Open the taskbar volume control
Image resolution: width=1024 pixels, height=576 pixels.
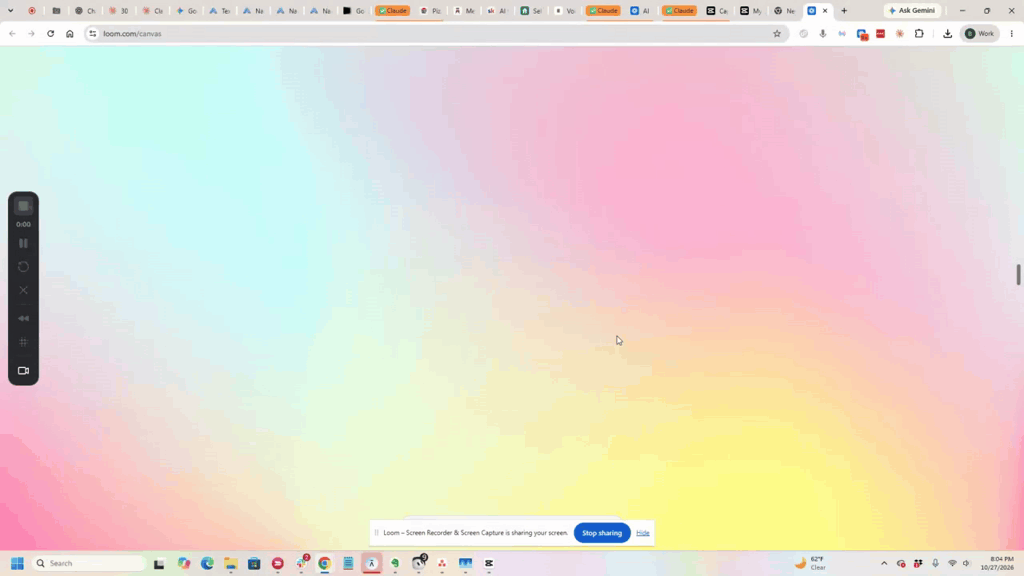(x=967, y=563)
